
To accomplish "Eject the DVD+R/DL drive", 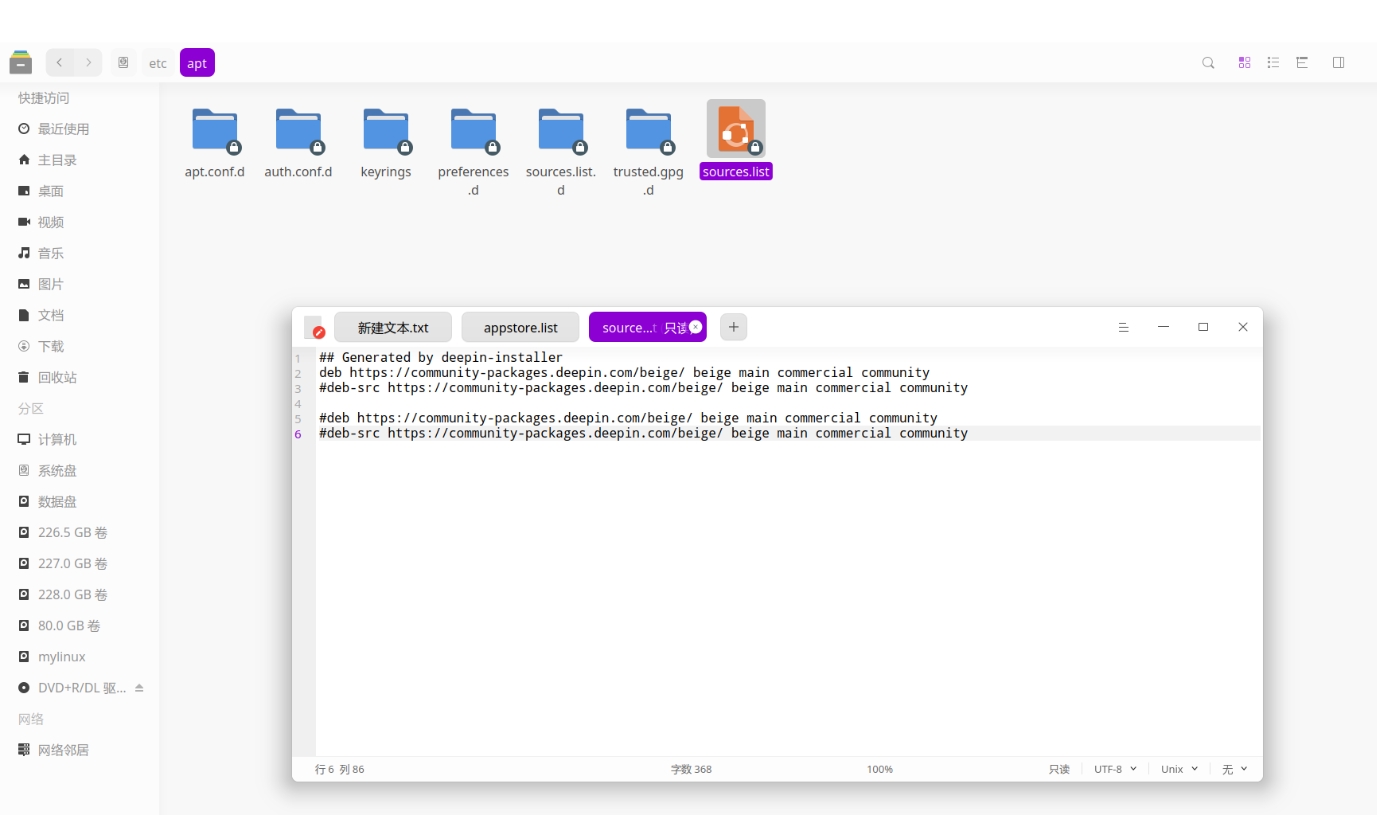I will 139,688.
